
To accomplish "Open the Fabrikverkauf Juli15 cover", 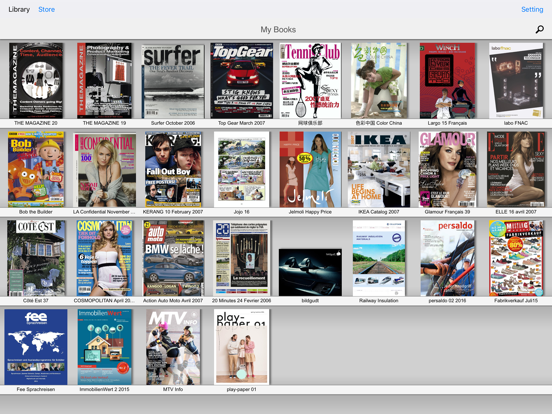I will tap(516, 258).
